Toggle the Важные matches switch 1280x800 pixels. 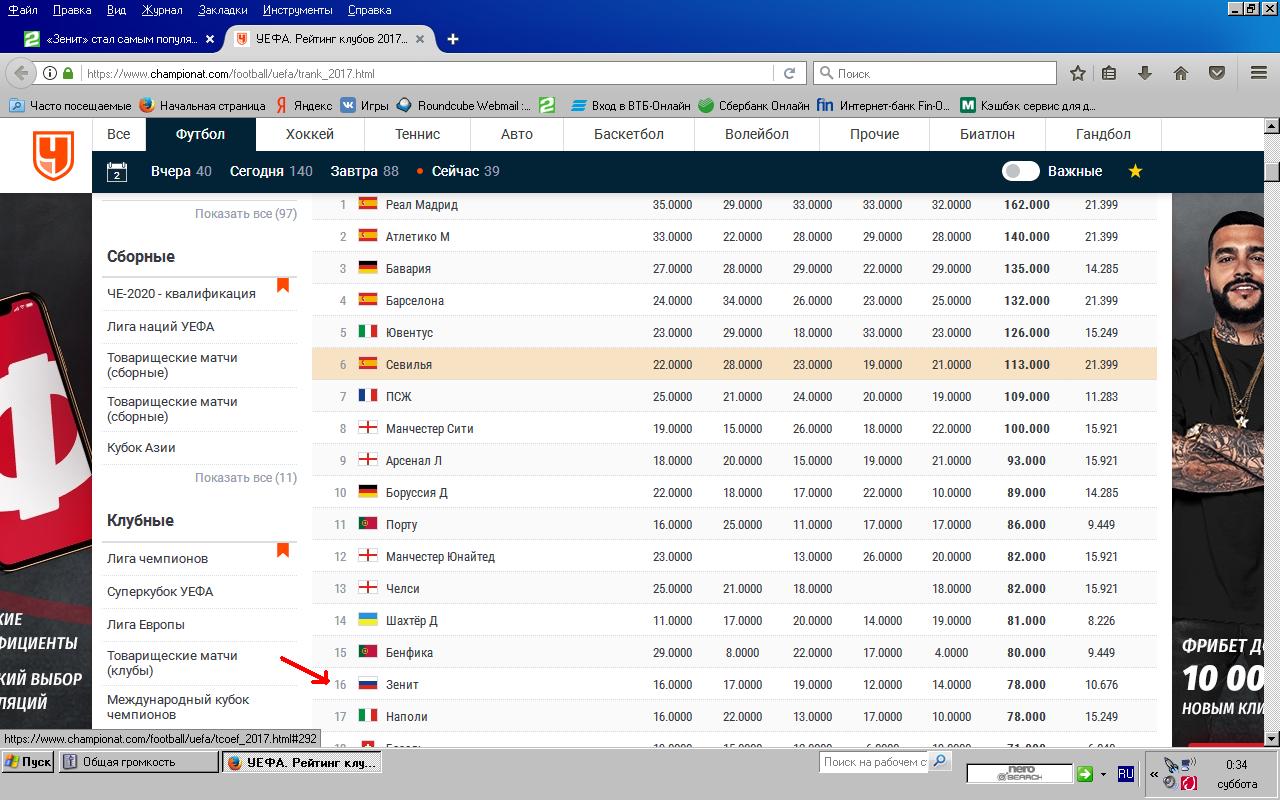1021,171
